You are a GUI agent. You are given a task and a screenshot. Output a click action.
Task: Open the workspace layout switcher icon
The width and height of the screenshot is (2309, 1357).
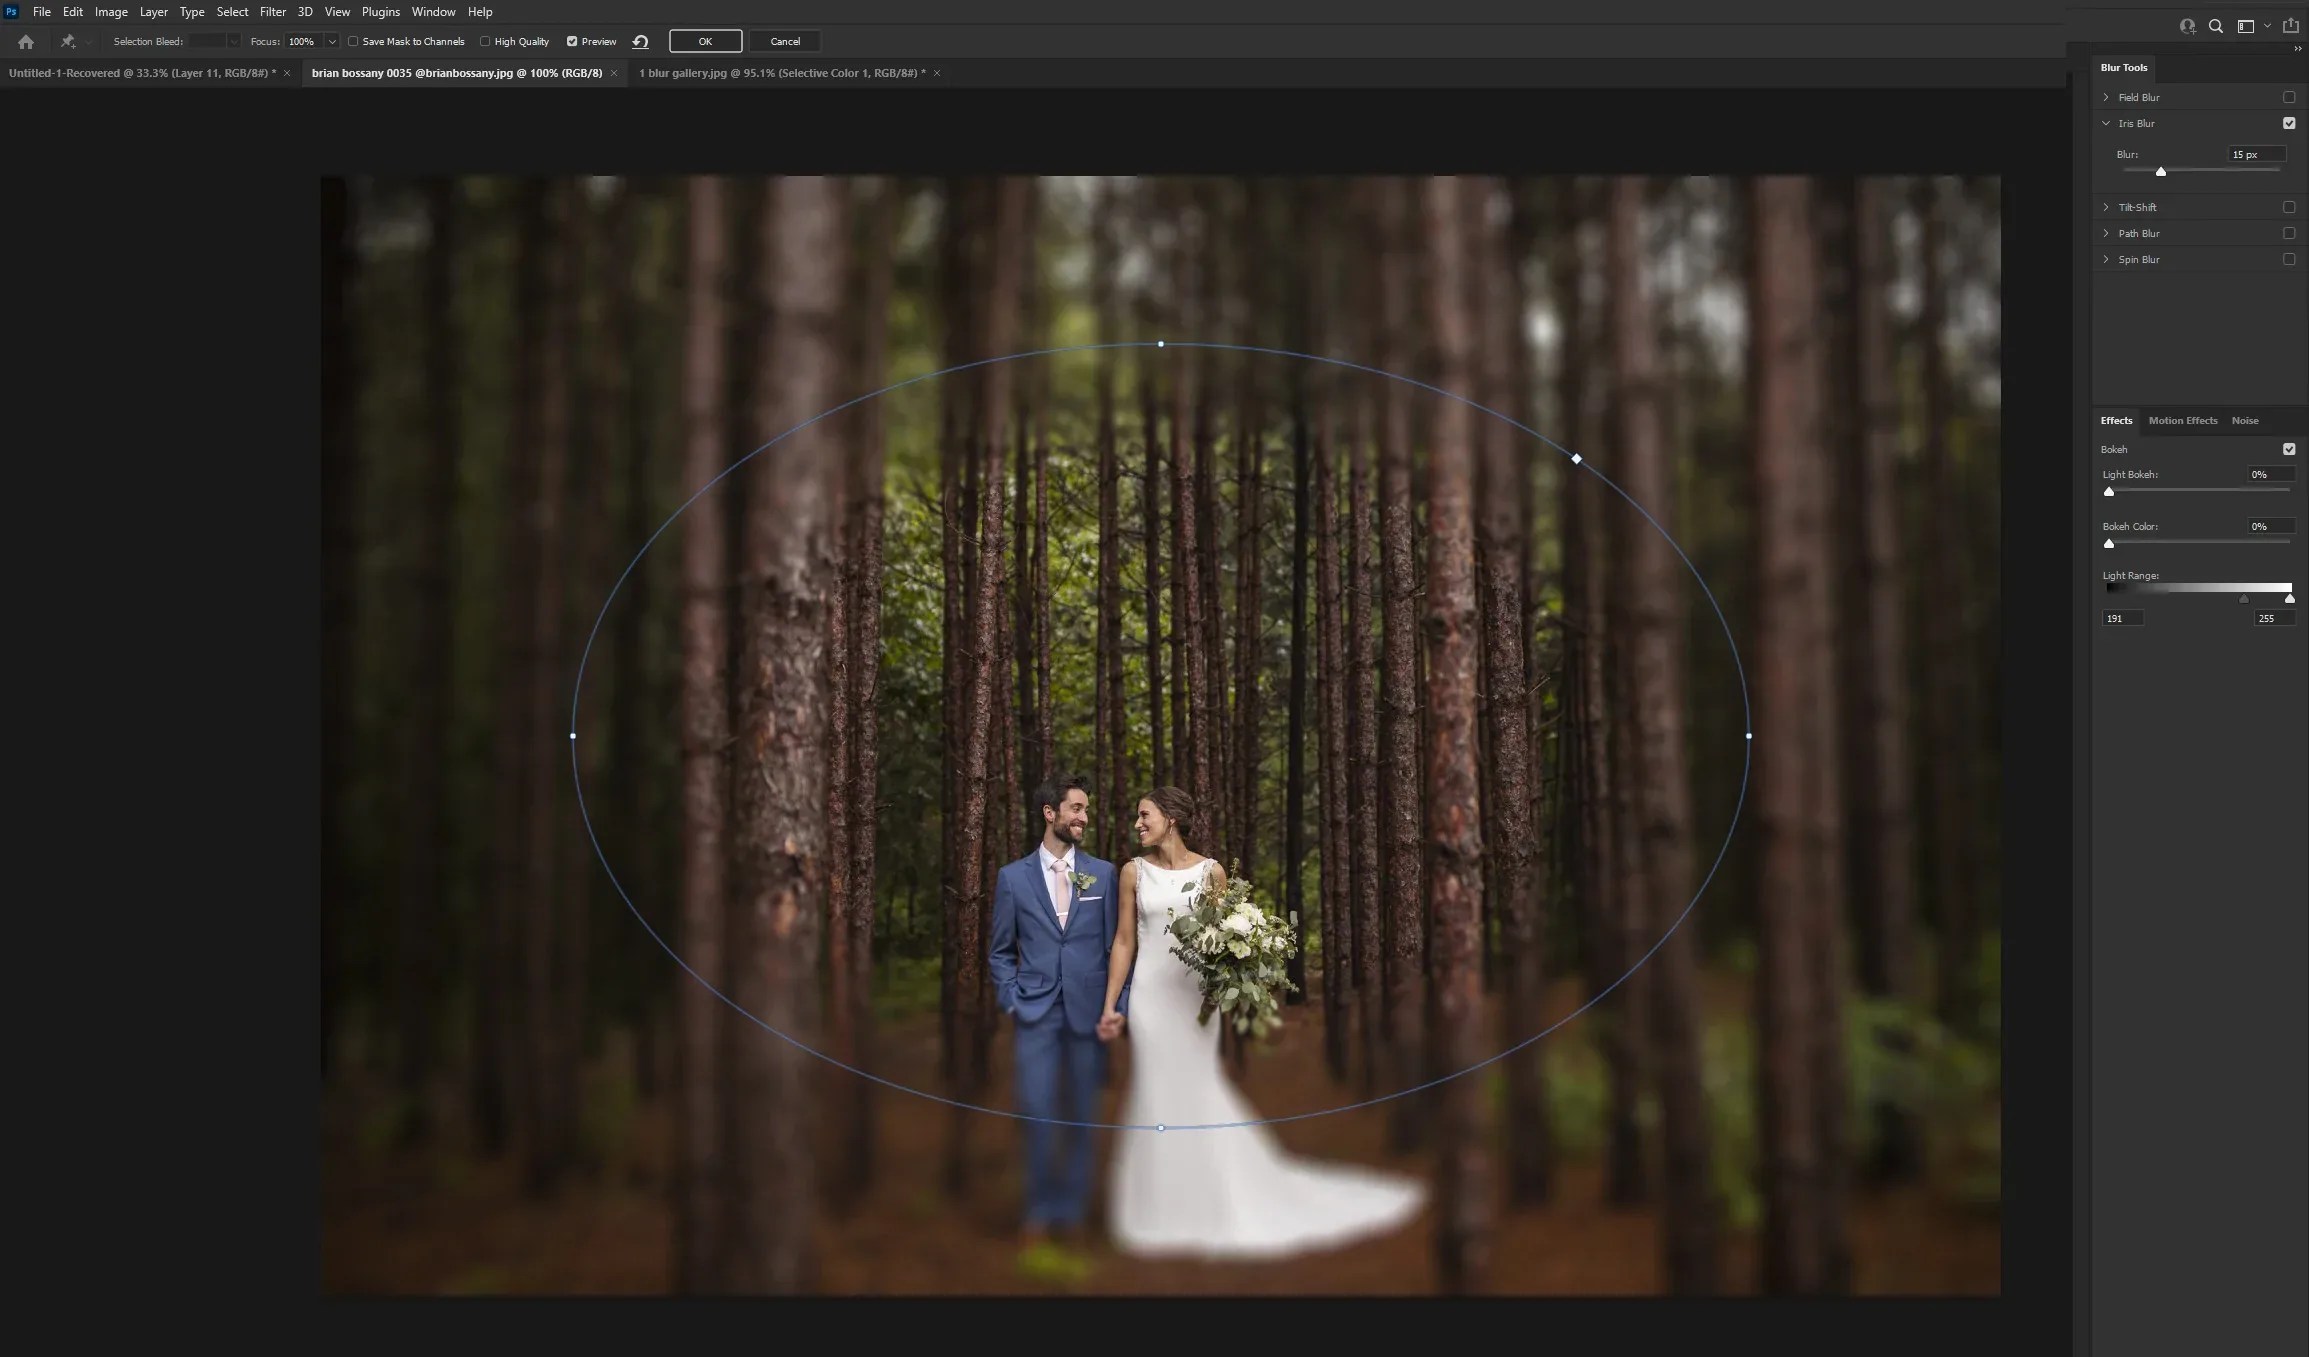click(x=2246, y=27)
